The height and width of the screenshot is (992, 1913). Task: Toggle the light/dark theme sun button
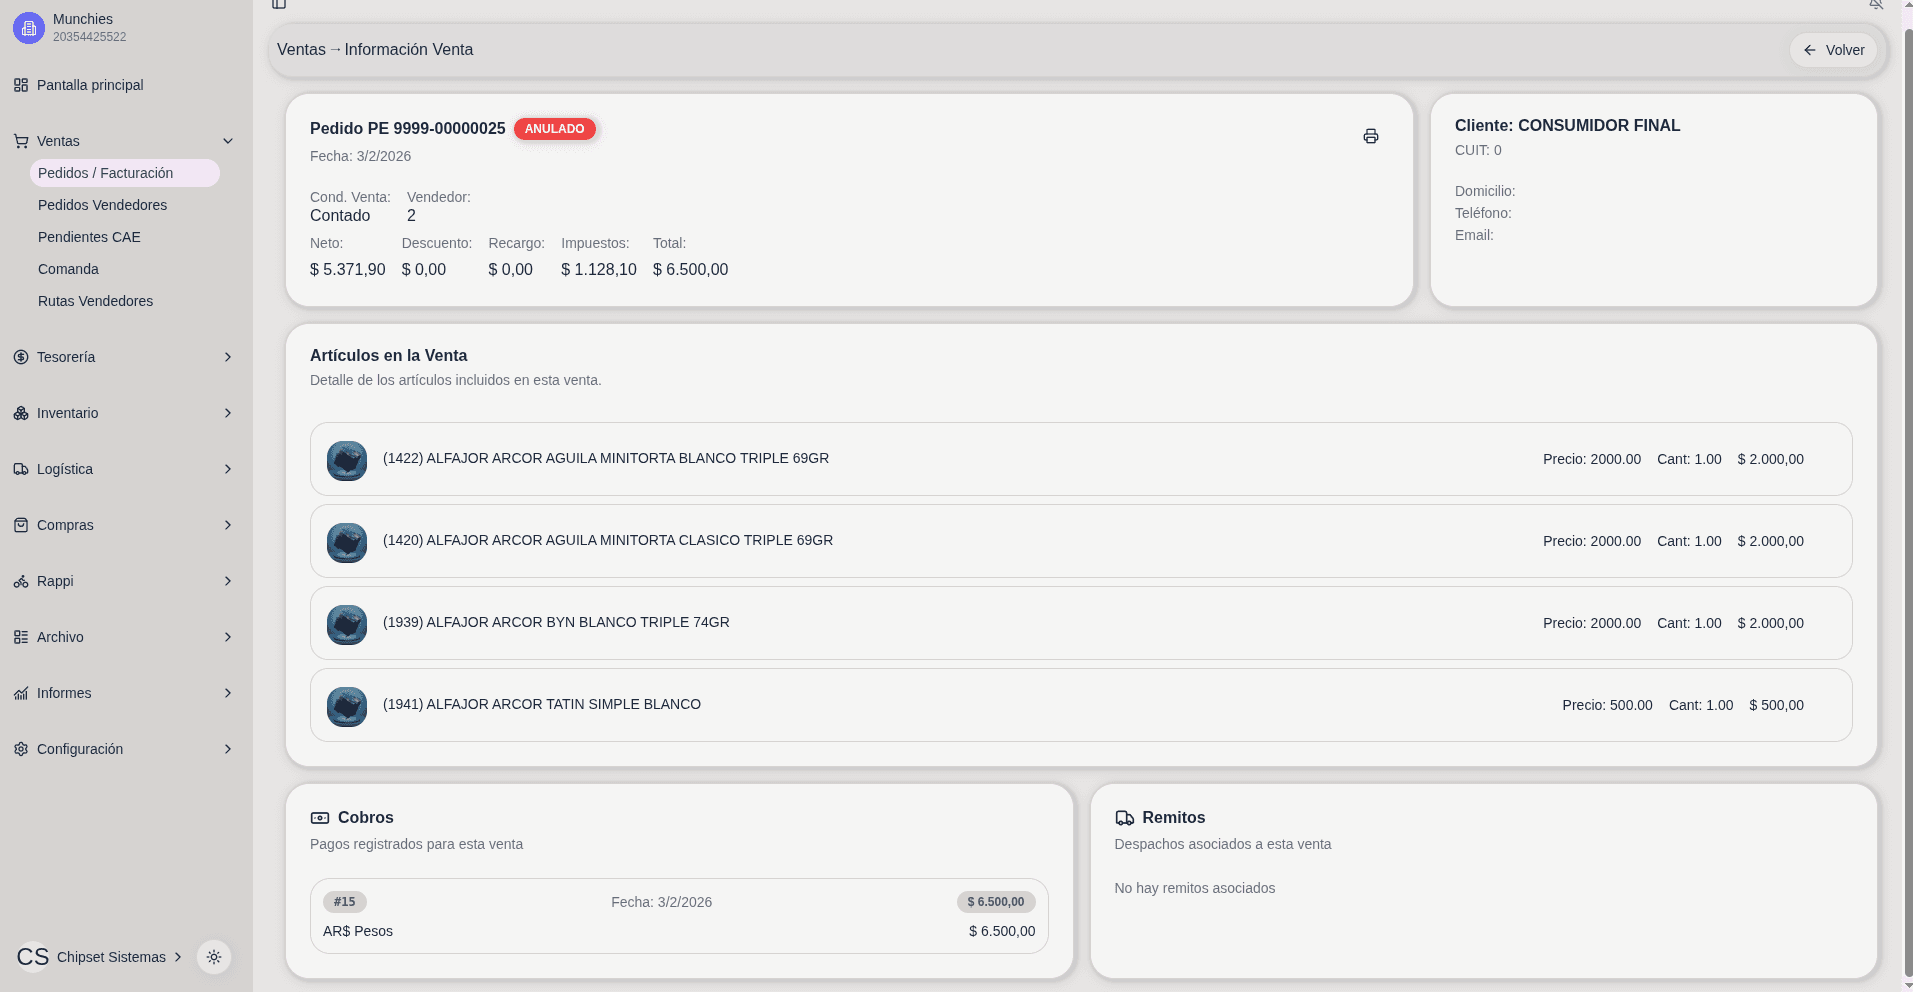pyautogui.click(x=214, y=957)
